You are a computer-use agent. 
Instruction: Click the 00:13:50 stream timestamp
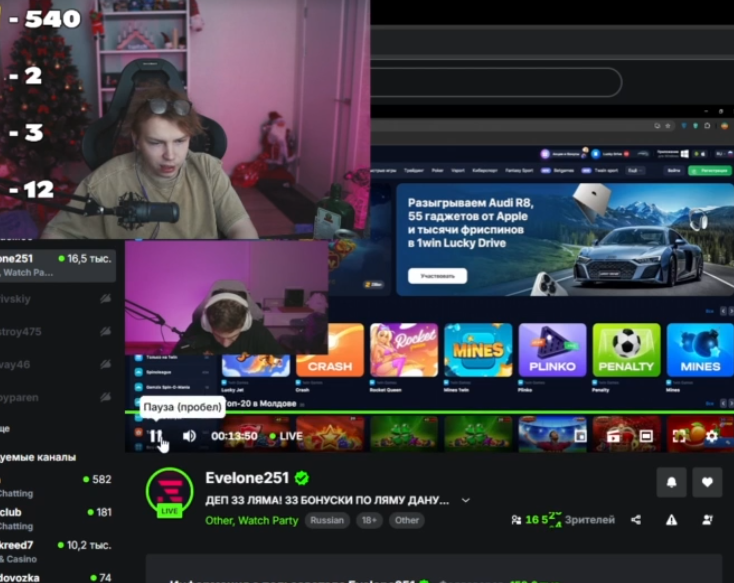click(x=234, y=436)
